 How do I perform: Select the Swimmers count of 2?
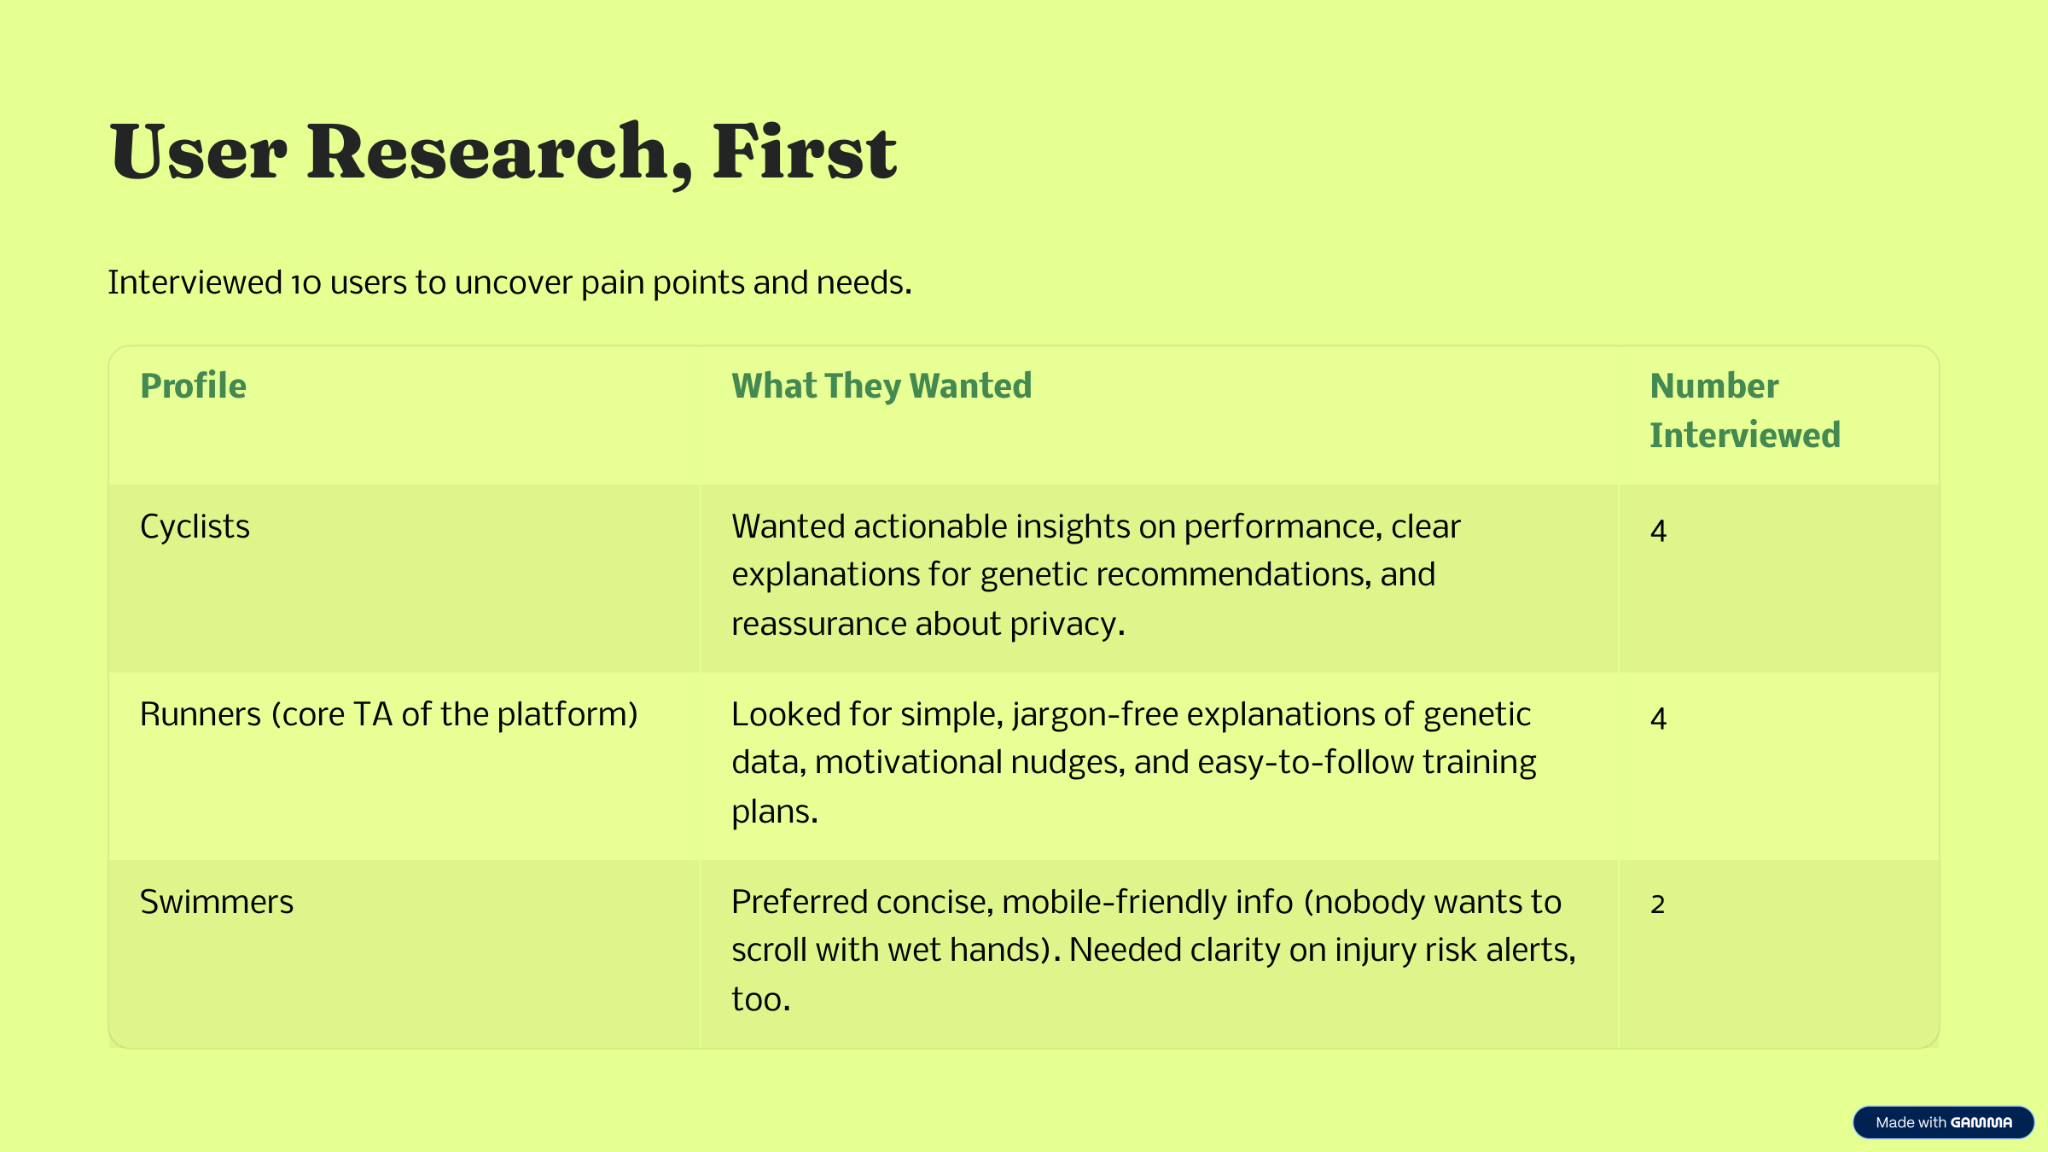(1657, 904)
